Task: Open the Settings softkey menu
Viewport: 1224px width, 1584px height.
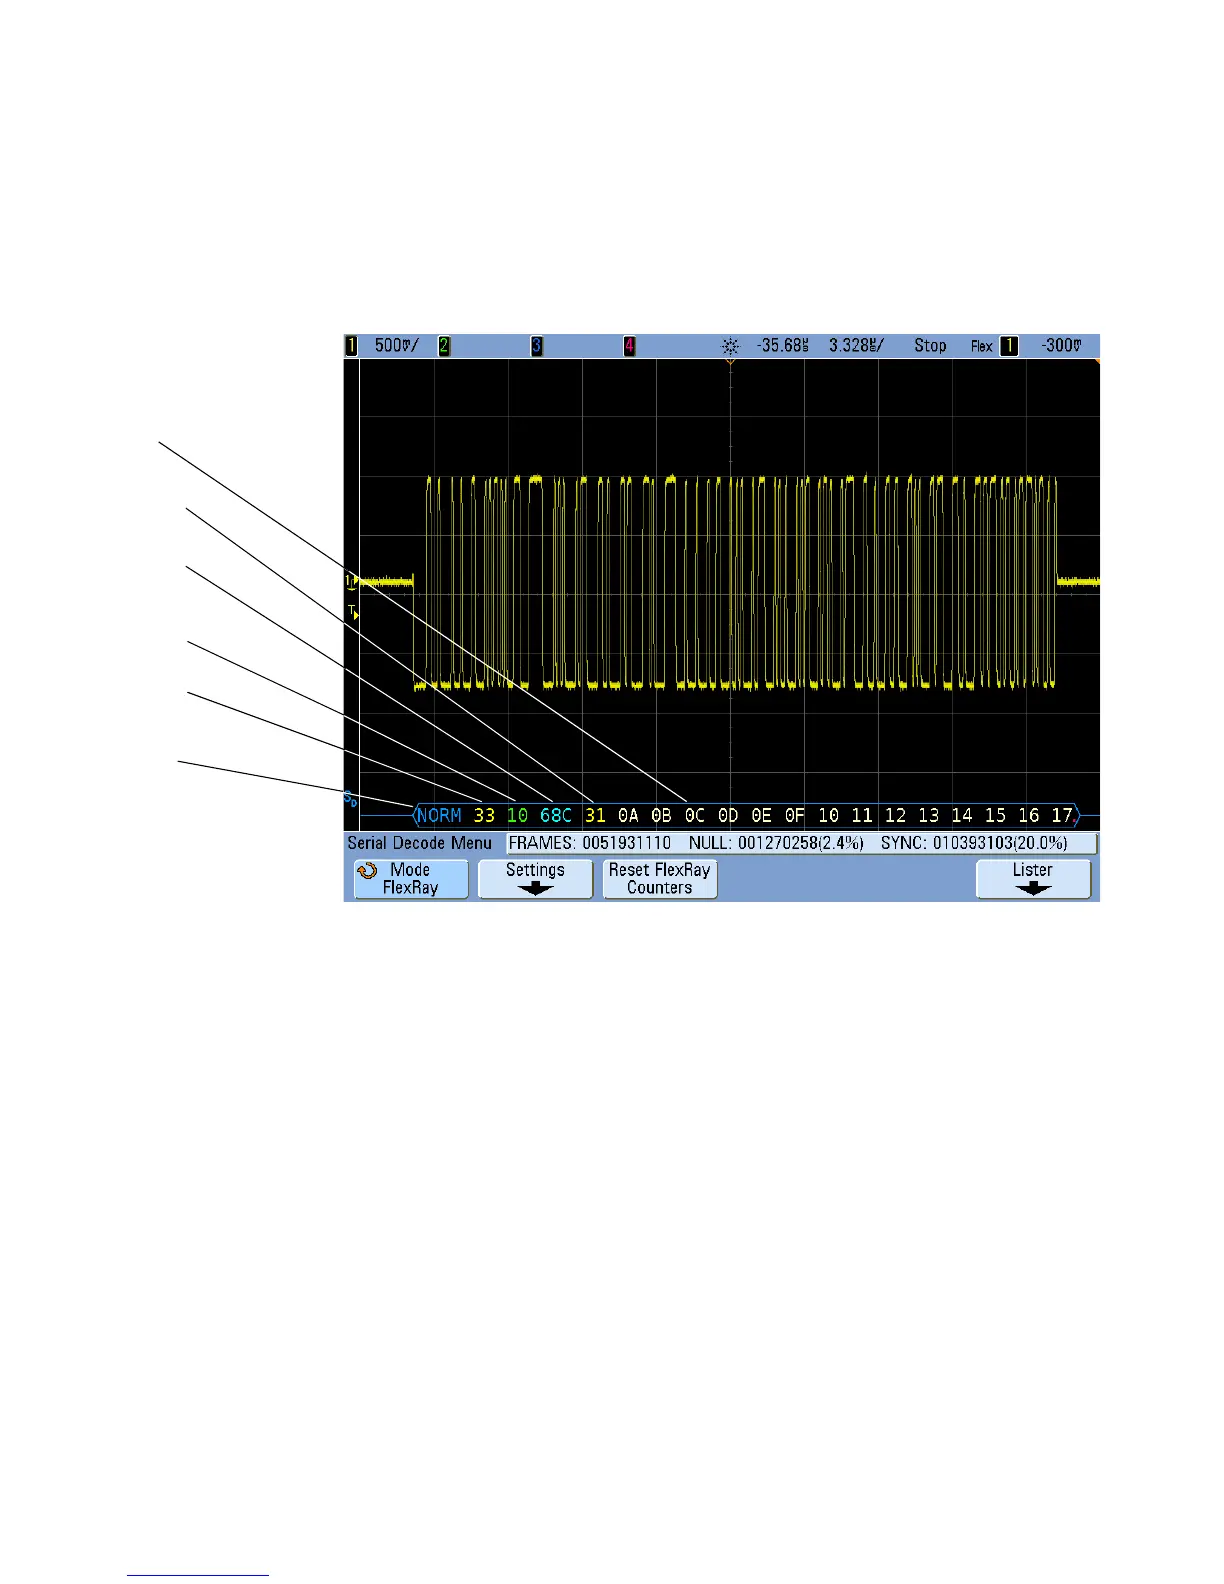Action: (x=535, y=879)
